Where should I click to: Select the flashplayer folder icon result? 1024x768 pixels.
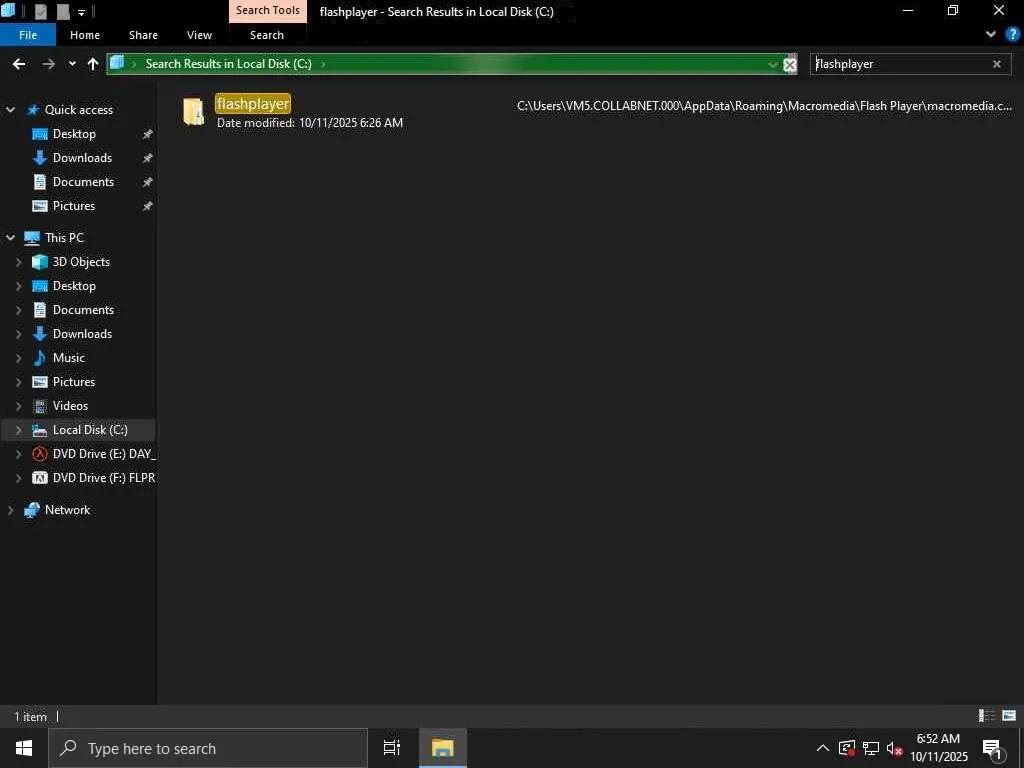pos(193,112)
